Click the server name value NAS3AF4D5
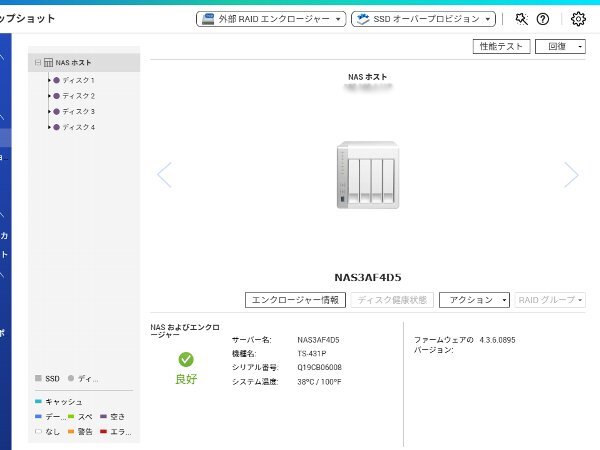Screen dimensions: 600x450 click(x=318, y=340)
